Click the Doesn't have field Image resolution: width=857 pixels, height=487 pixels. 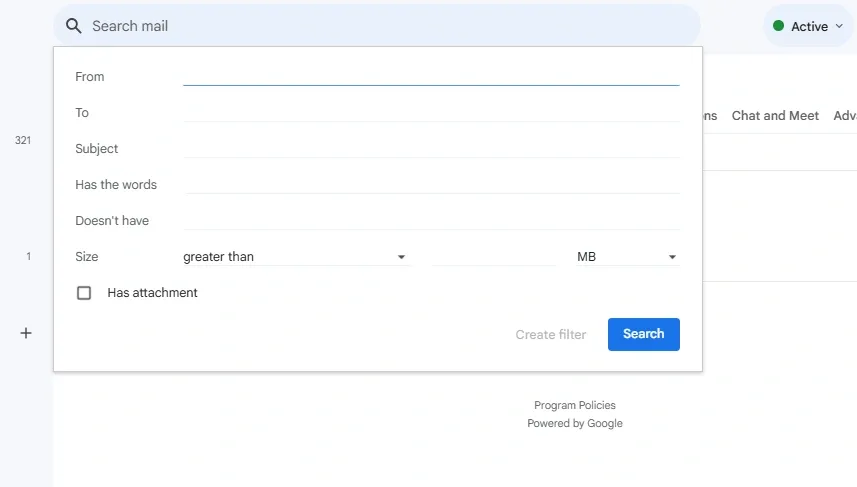[x=431, y=220]
